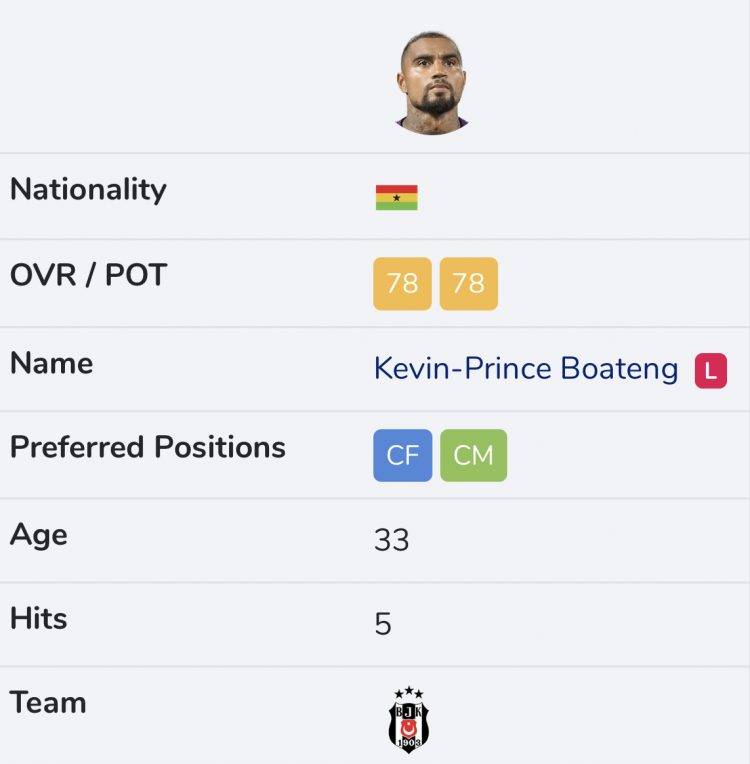Click the red L loan badge
750x764 pixels.
tap(711, 371)
